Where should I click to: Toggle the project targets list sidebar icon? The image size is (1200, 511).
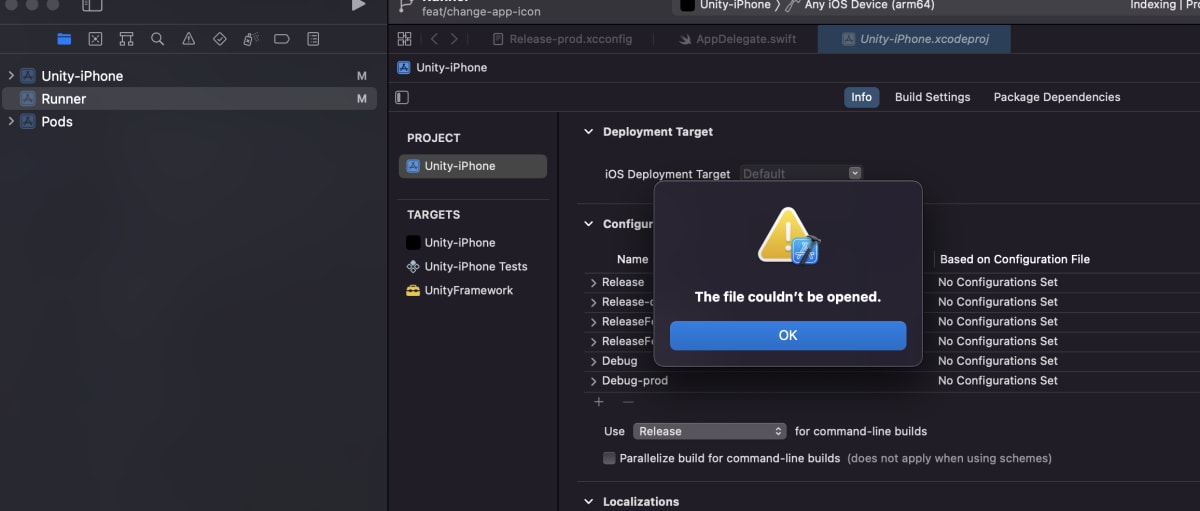(x=402, y=97)
